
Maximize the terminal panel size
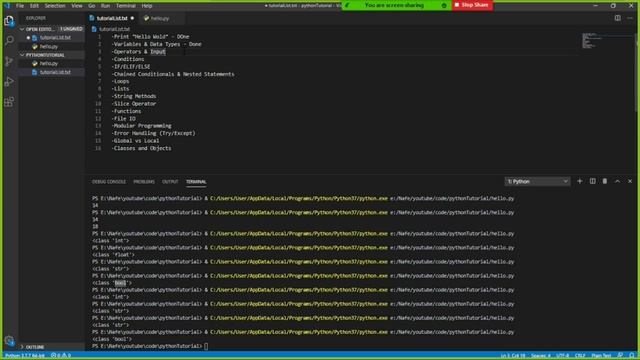click(x=617, y=181)
